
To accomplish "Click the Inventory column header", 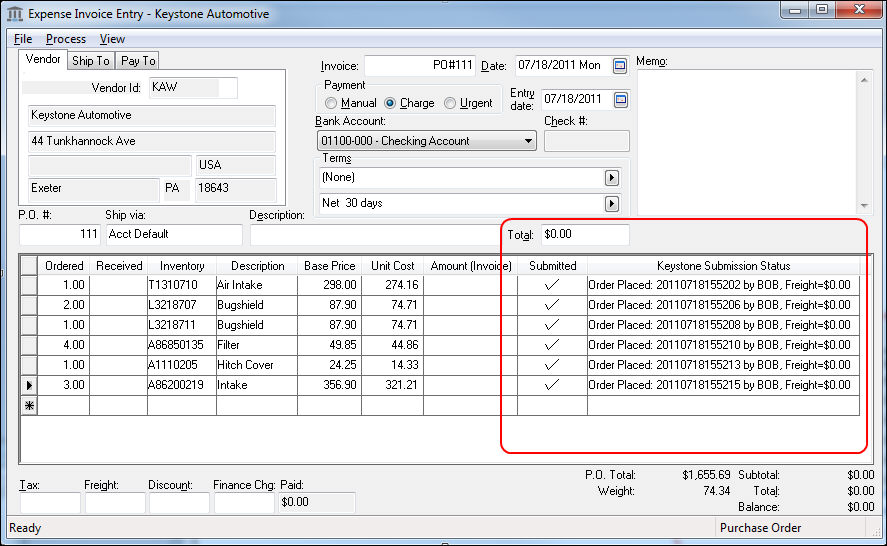I will click(182, 266).
